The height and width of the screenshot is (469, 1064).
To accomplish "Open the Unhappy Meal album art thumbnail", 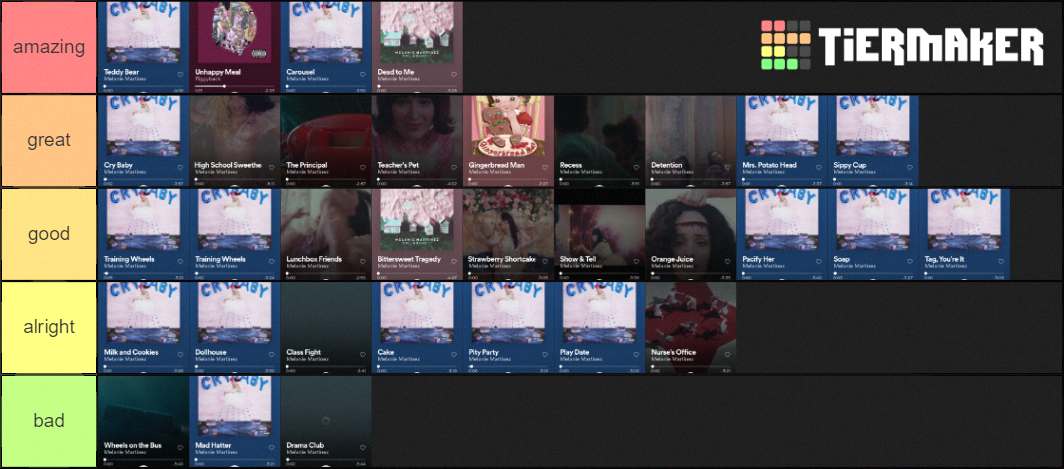I will point(234,31).
